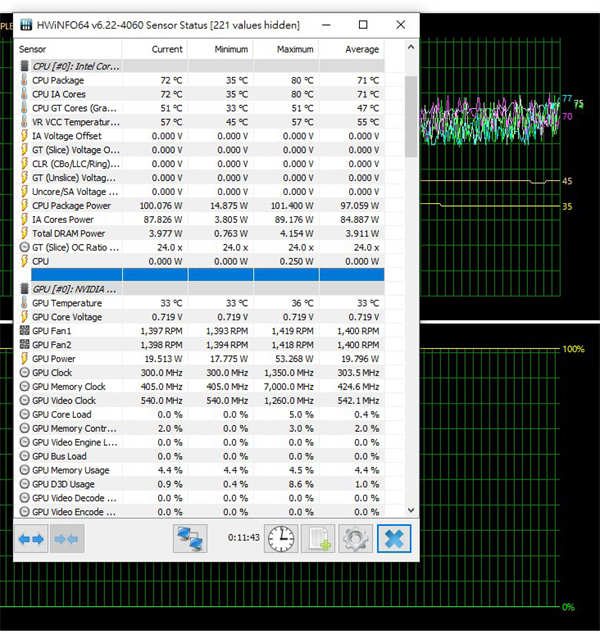The height and width of the screenshot is (634, 600).
Task: Click fan icon beside GPU Fan1
Action: pos(25,331)
